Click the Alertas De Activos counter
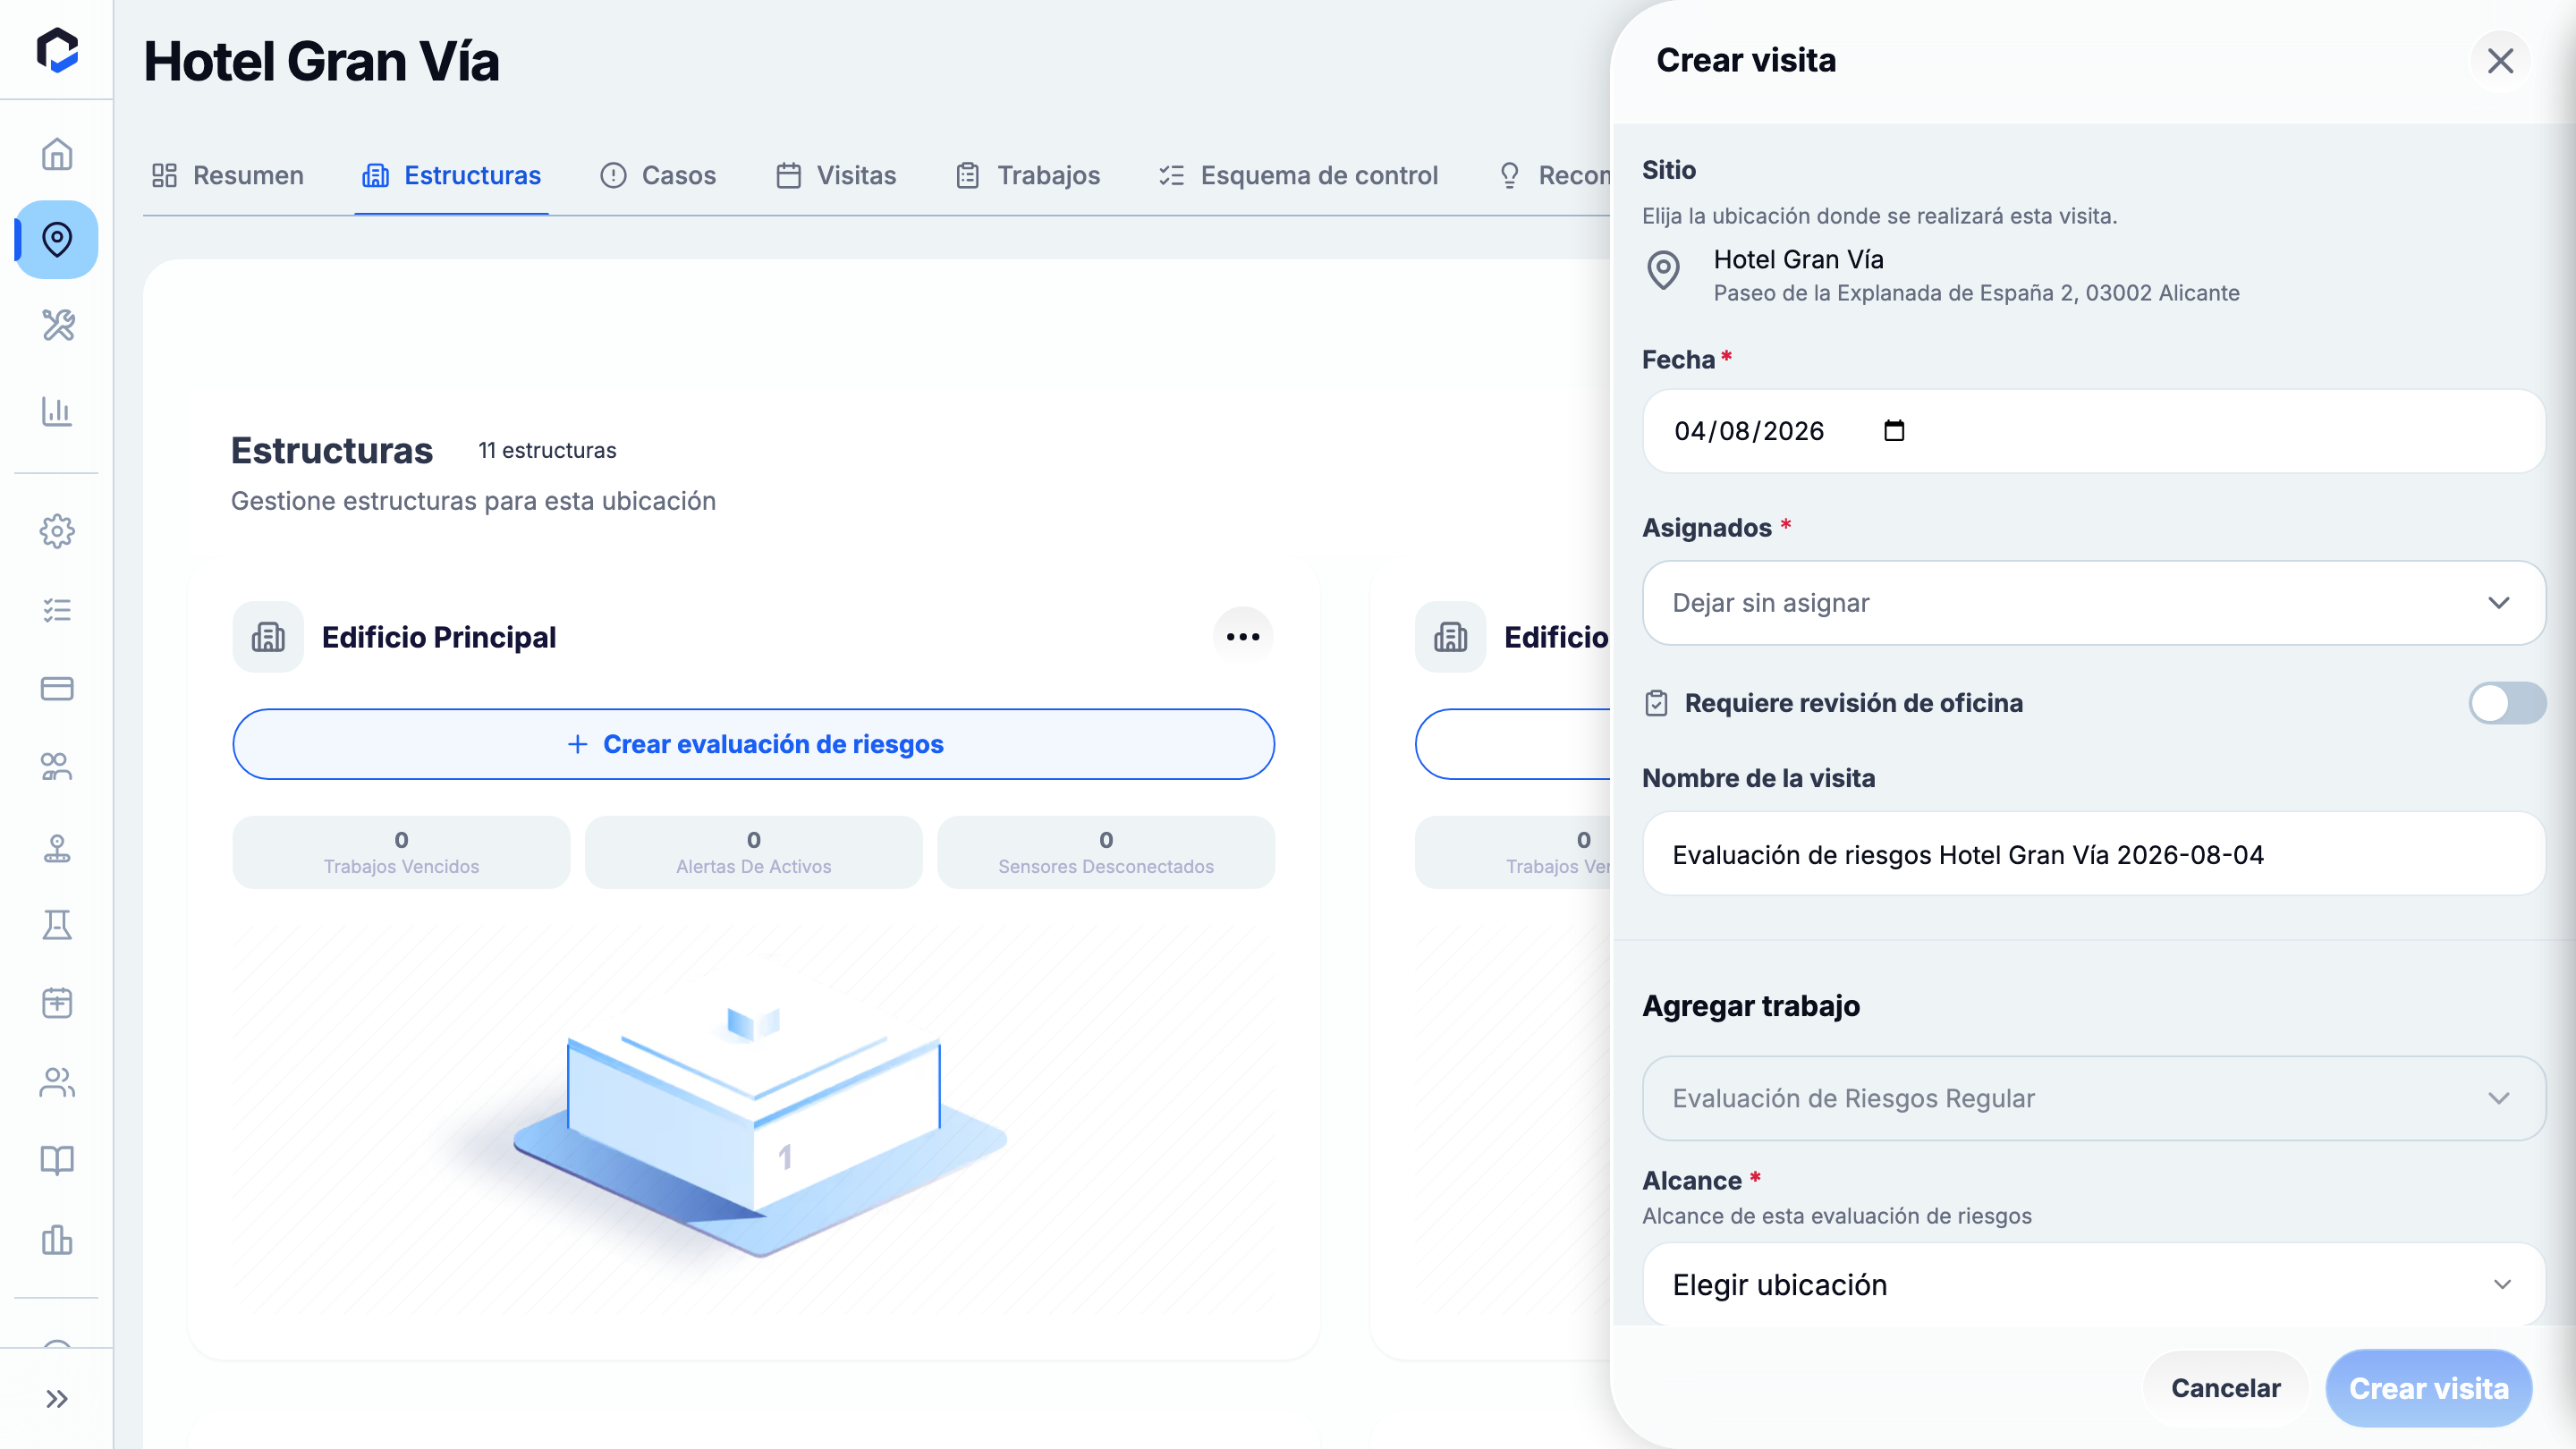Image resolution: width=2576 pixels, height=1449 pixels. click(x=753, y=852)
